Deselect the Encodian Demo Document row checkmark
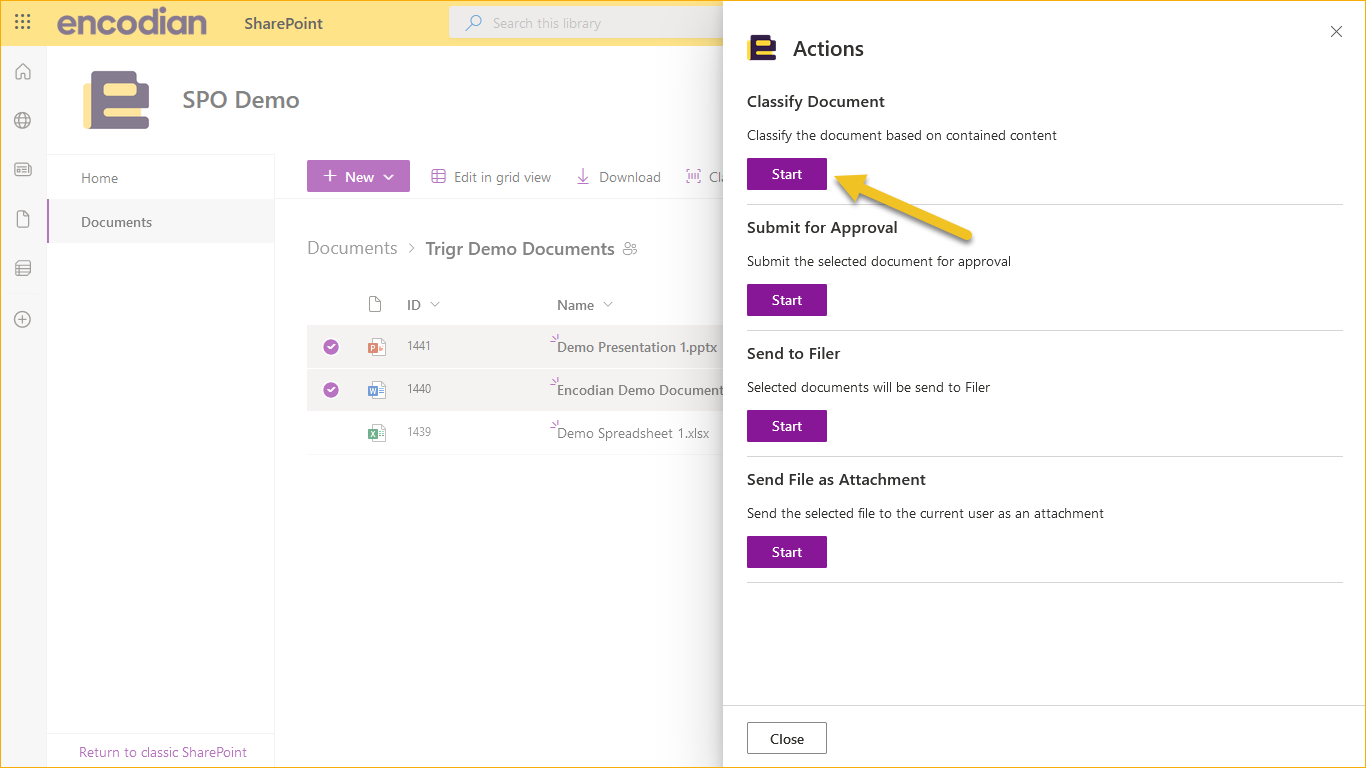Screen dimensions: 1366x768 pyautogui.click(x=331, y=390)
